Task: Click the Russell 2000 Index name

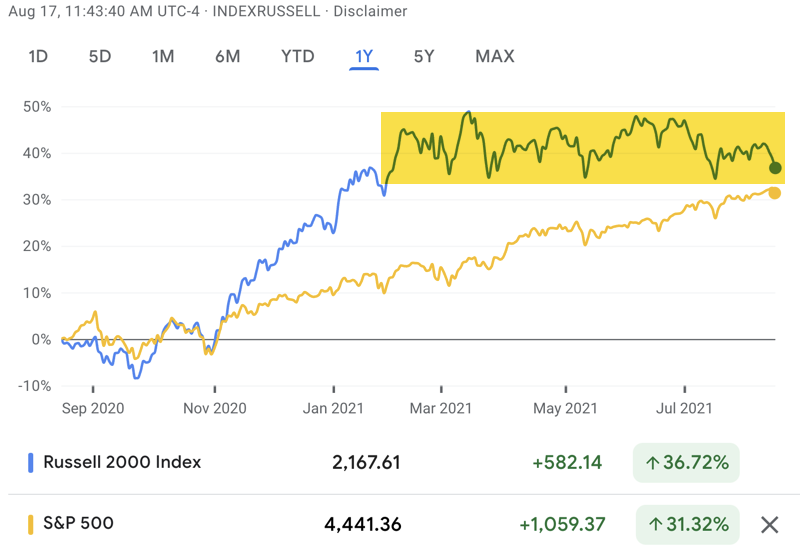Action: tap(121, 462)
